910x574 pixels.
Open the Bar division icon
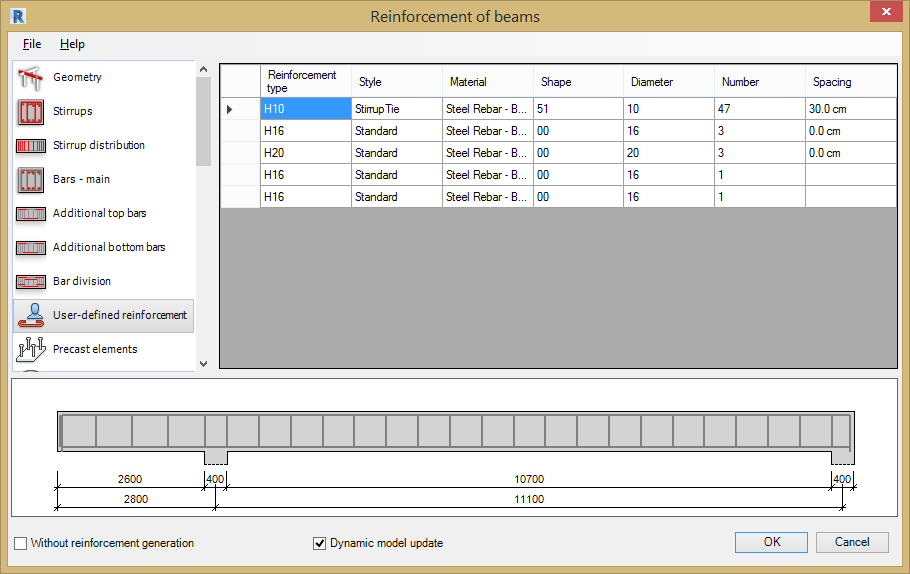(32, 282)
